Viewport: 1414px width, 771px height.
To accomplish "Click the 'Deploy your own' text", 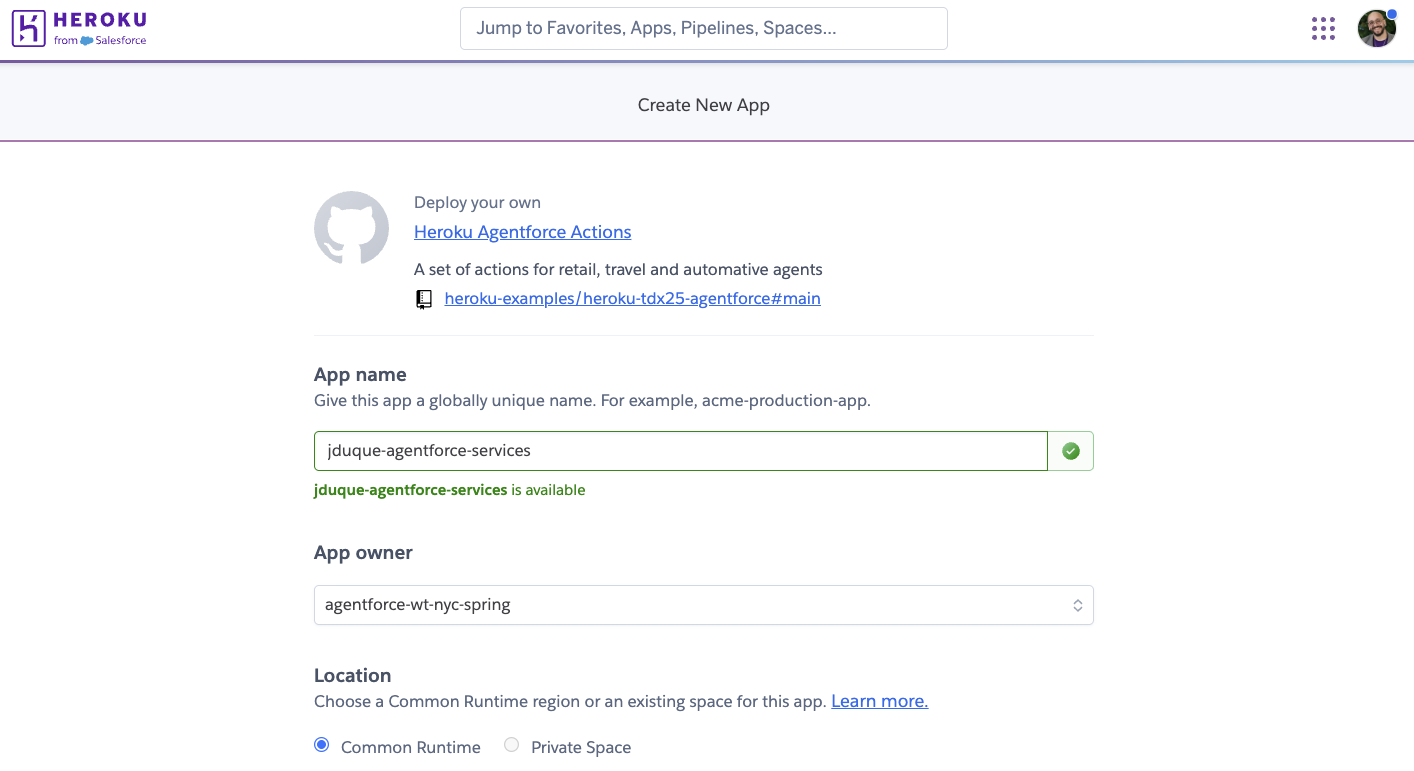I will [477, 203].
